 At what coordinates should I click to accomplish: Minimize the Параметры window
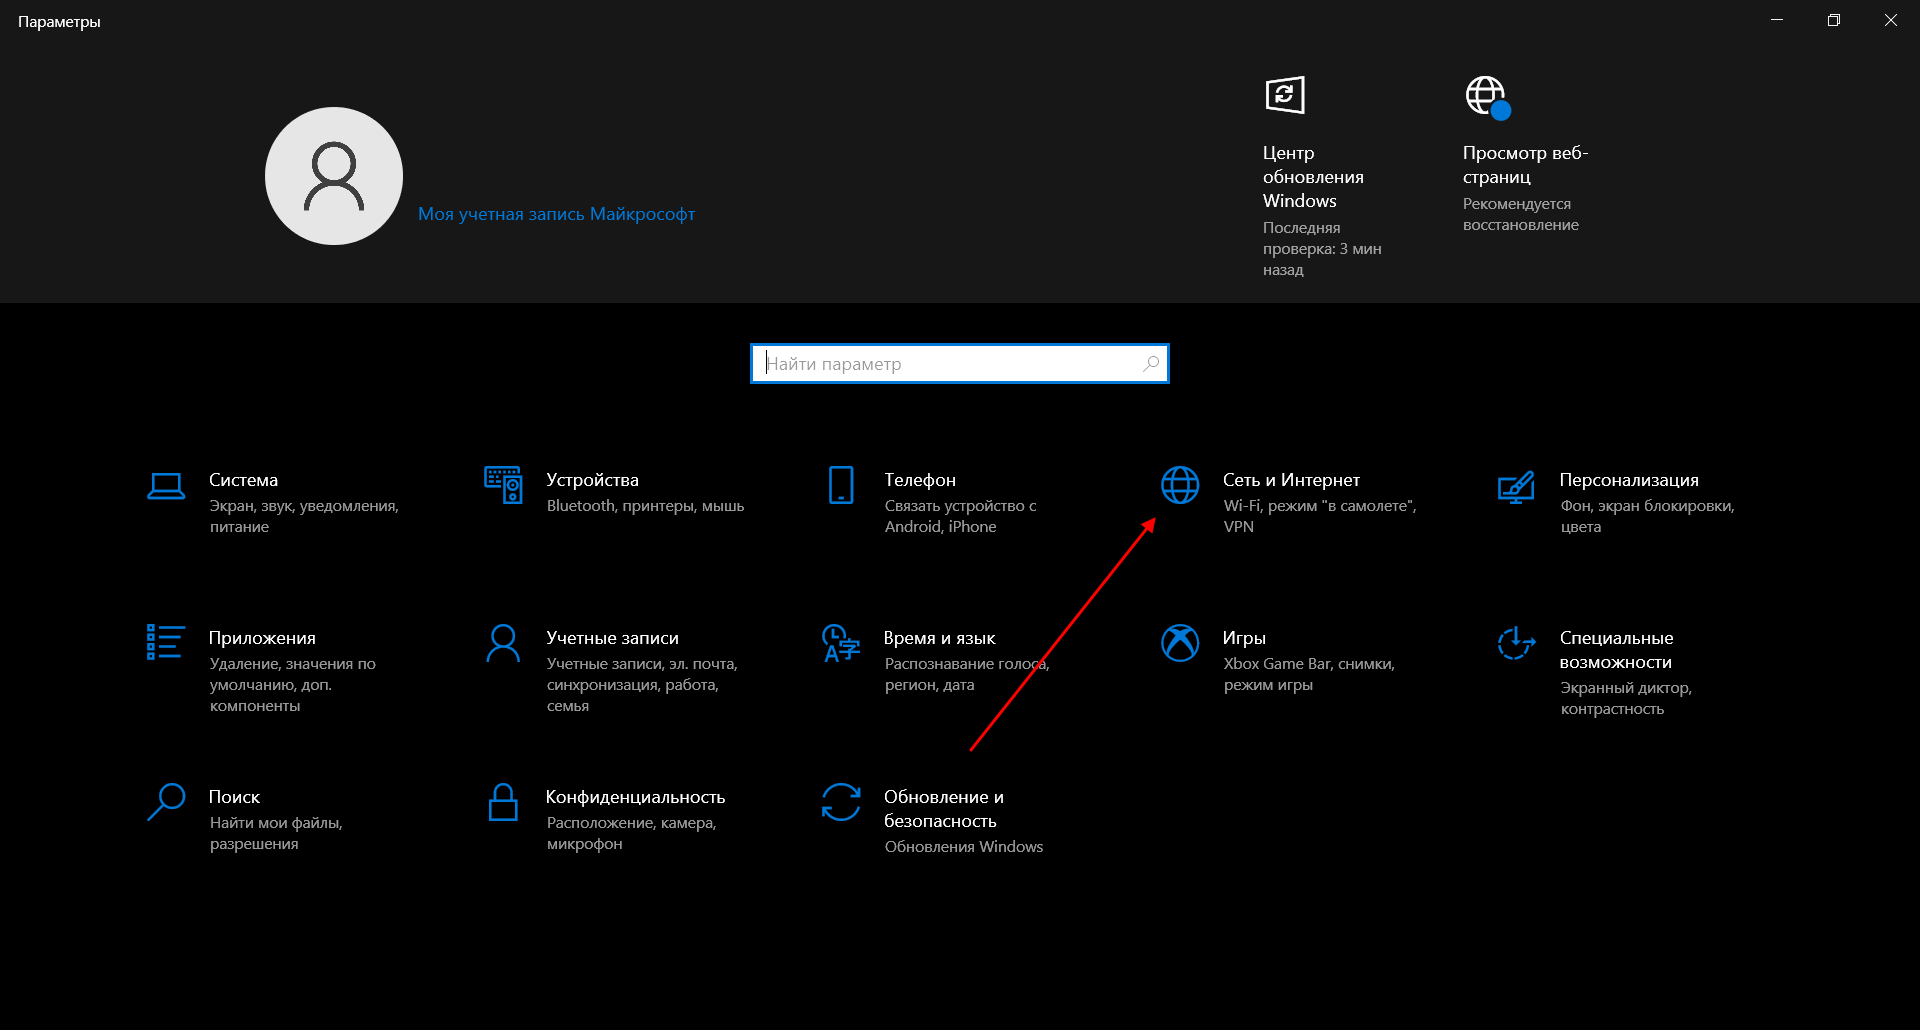click(x=1777, y=20)
